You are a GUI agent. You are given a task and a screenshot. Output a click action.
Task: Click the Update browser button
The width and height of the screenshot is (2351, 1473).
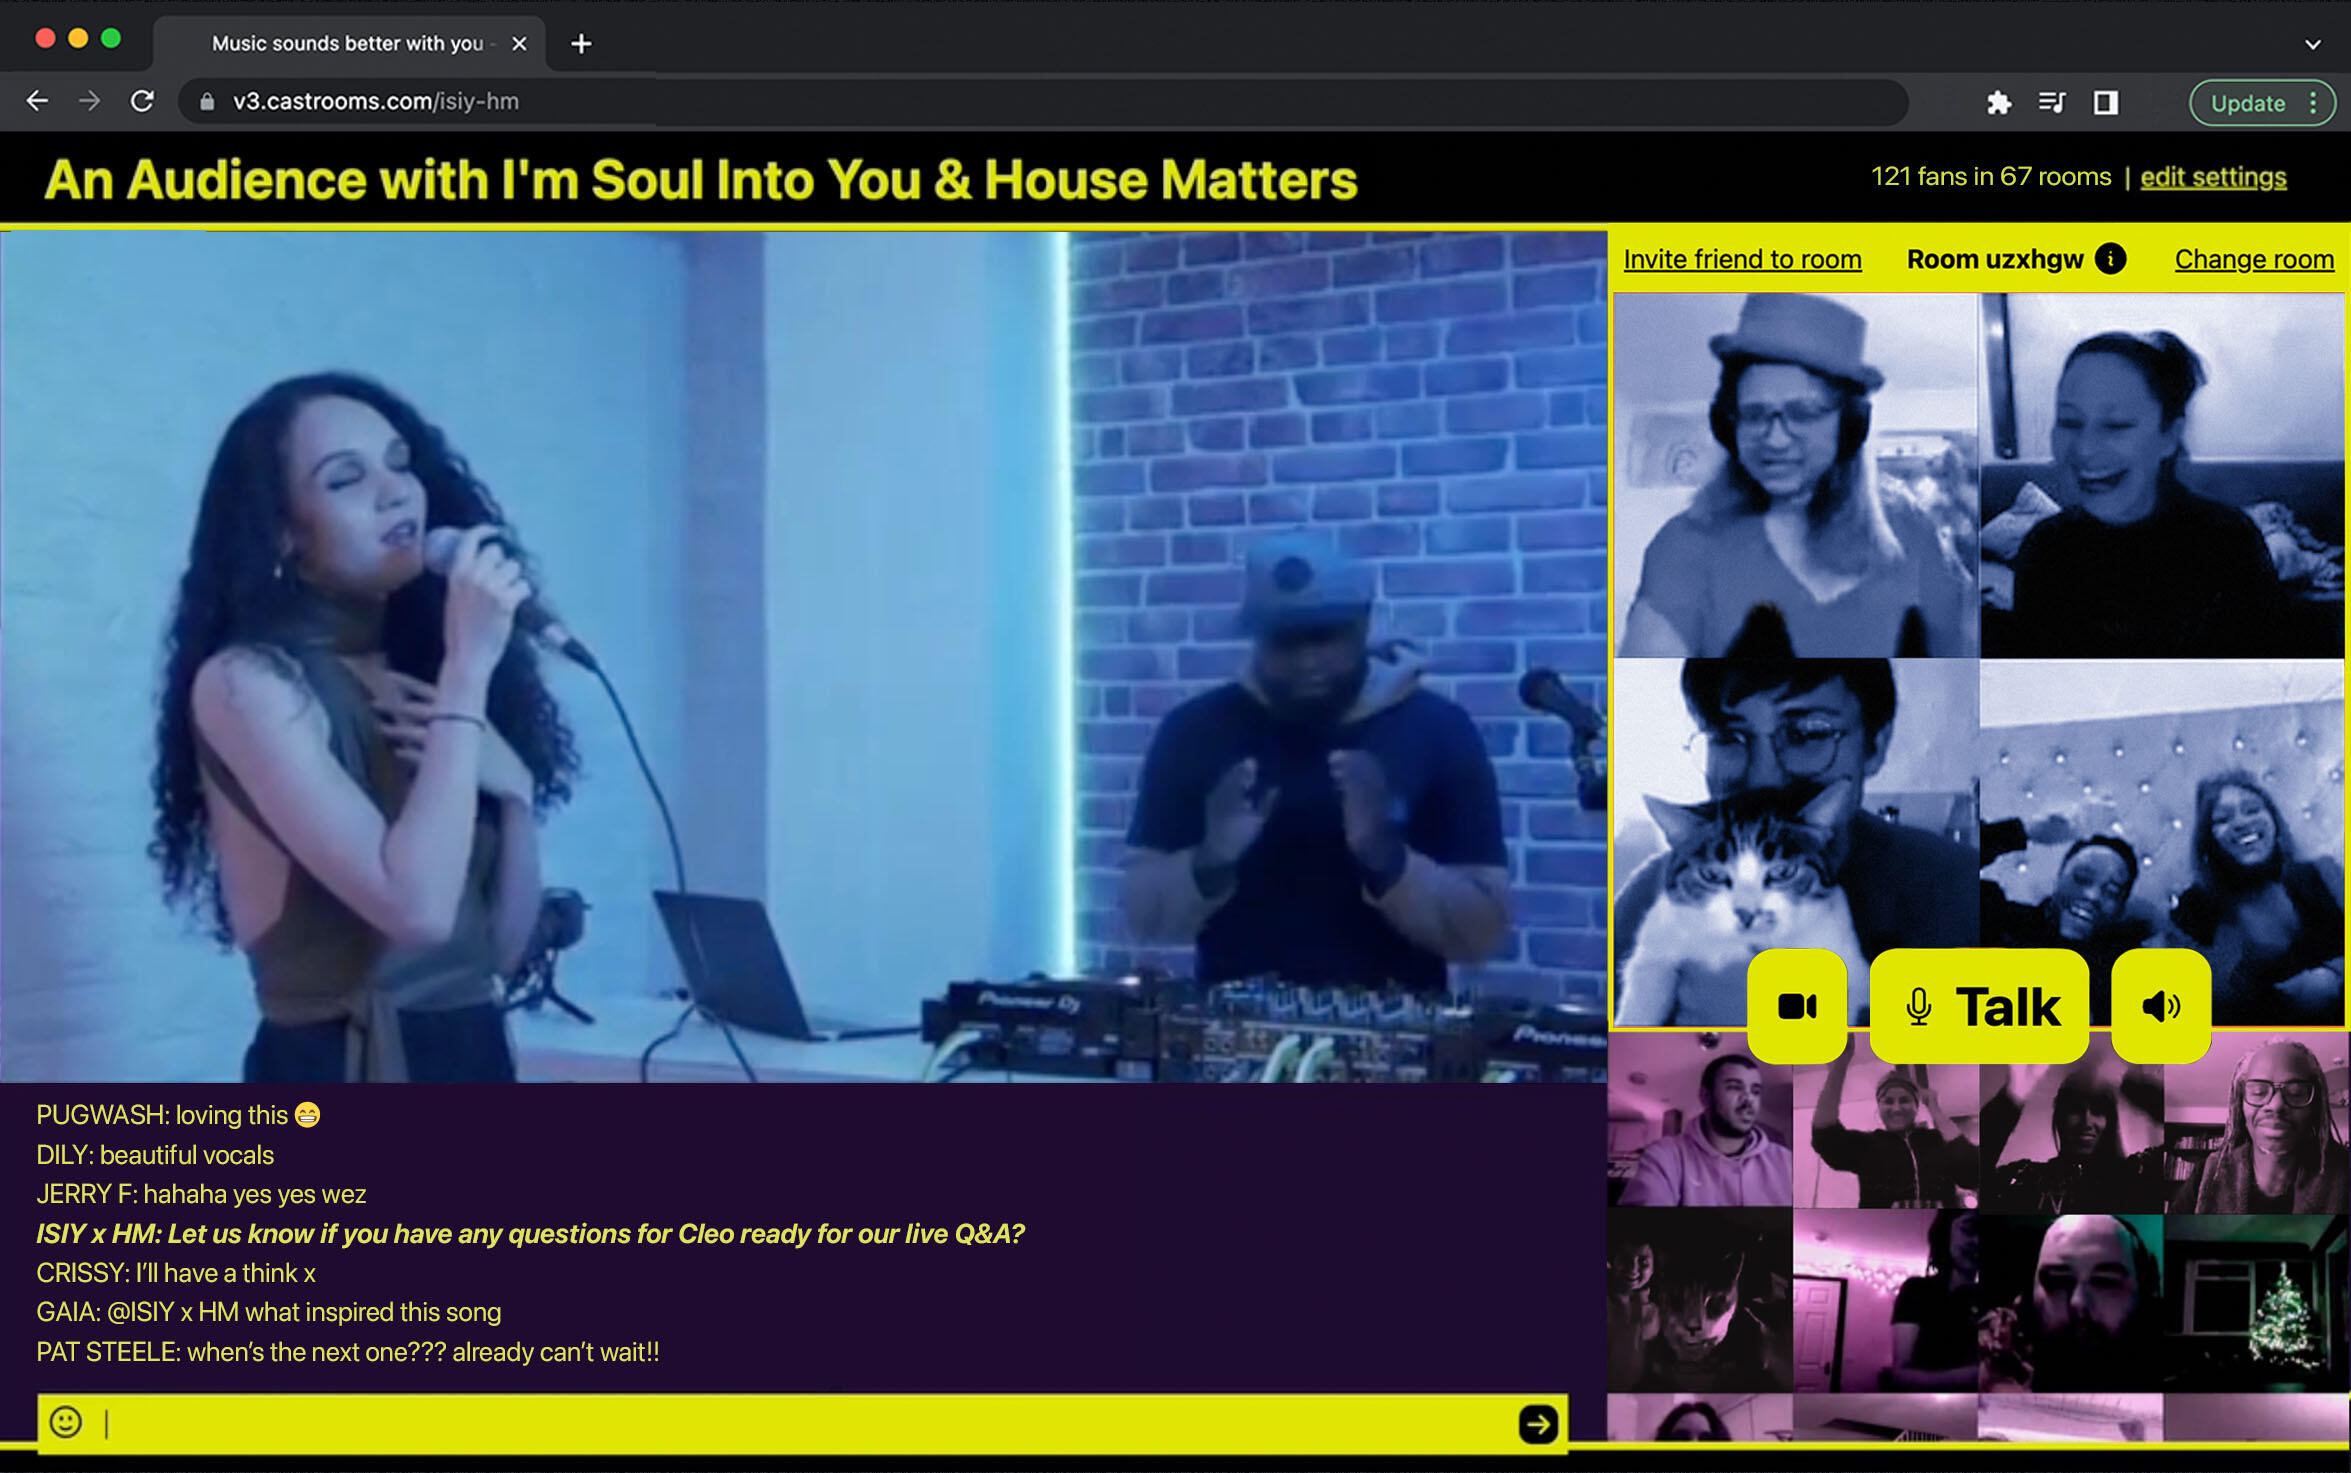[2248, 103]
